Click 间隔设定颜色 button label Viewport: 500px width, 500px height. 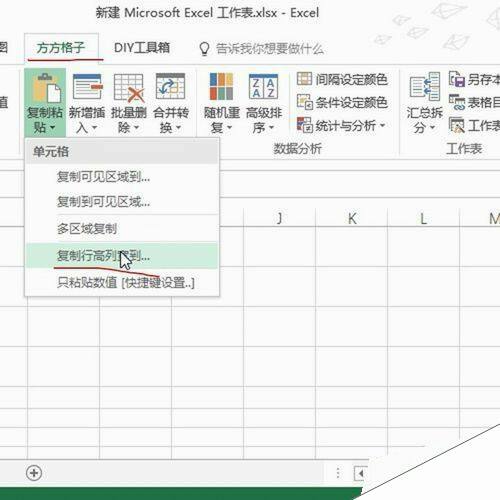(351, 79)
